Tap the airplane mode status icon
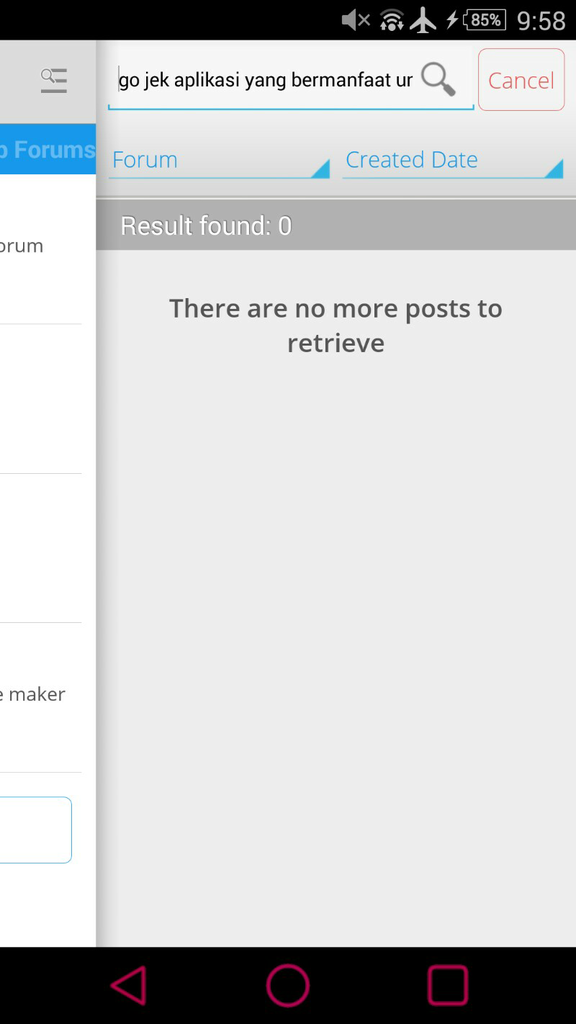 point(423,20)
